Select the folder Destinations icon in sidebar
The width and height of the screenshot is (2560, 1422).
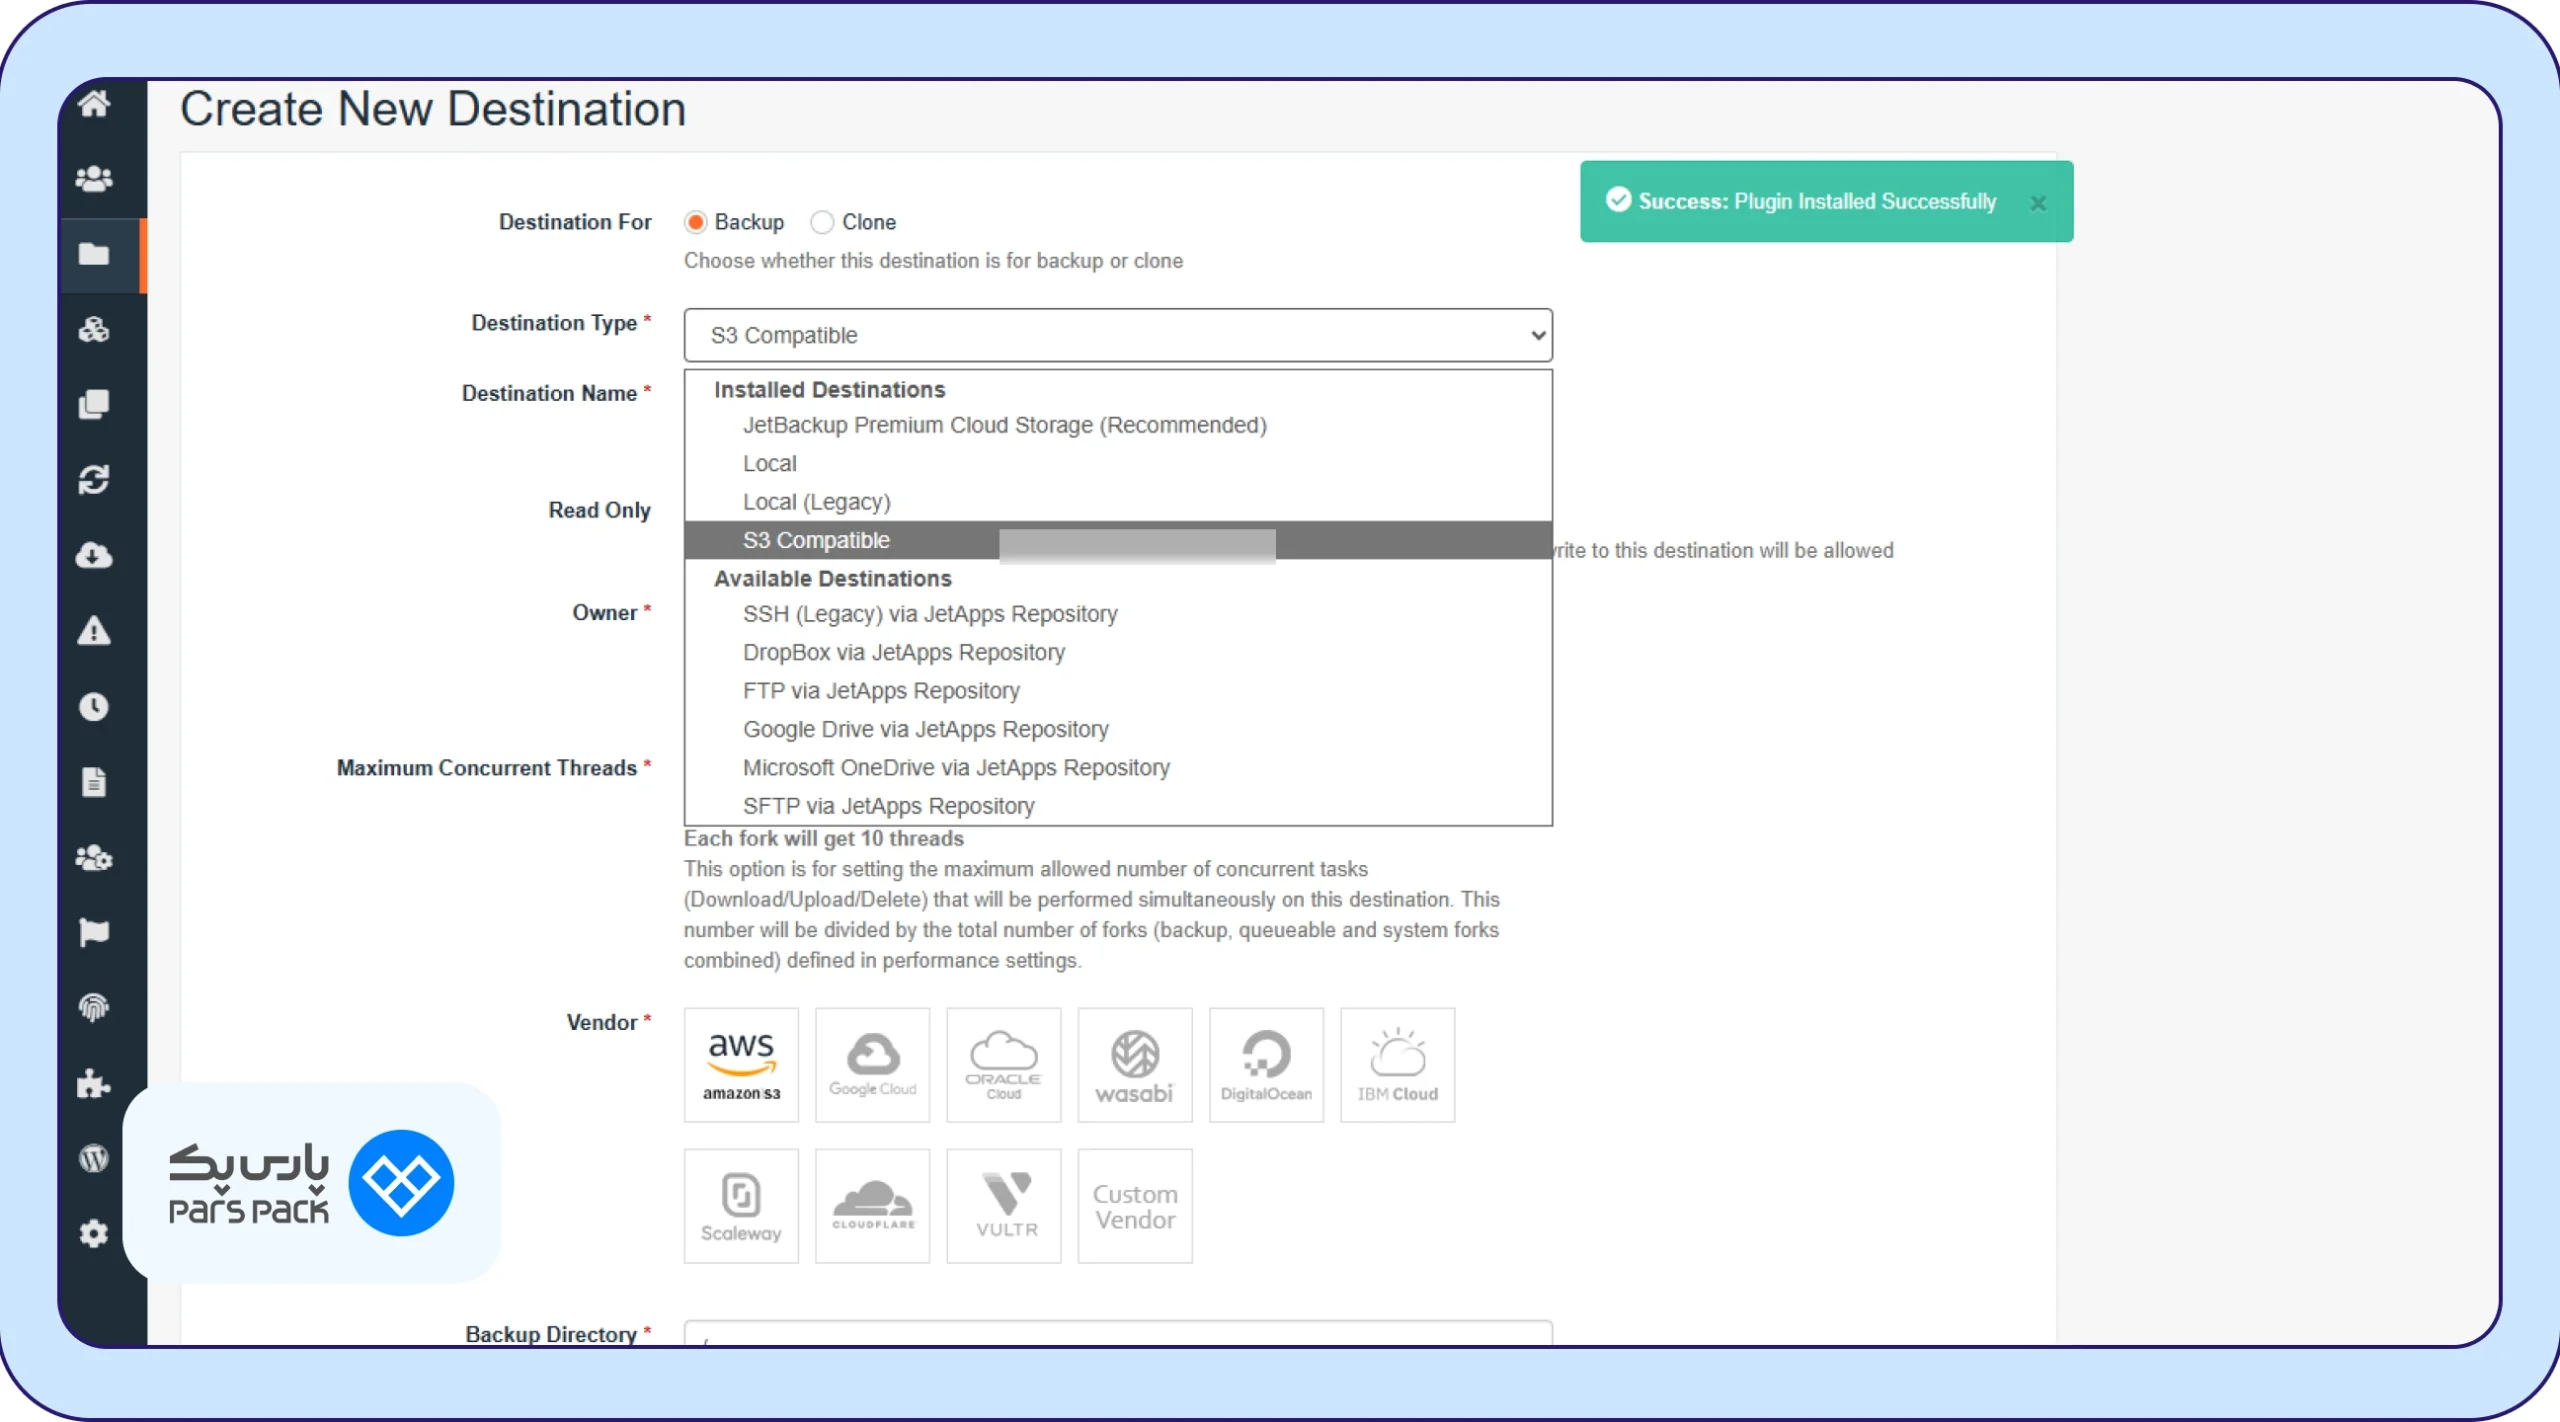pyautogui.click(x=94, y=254)
